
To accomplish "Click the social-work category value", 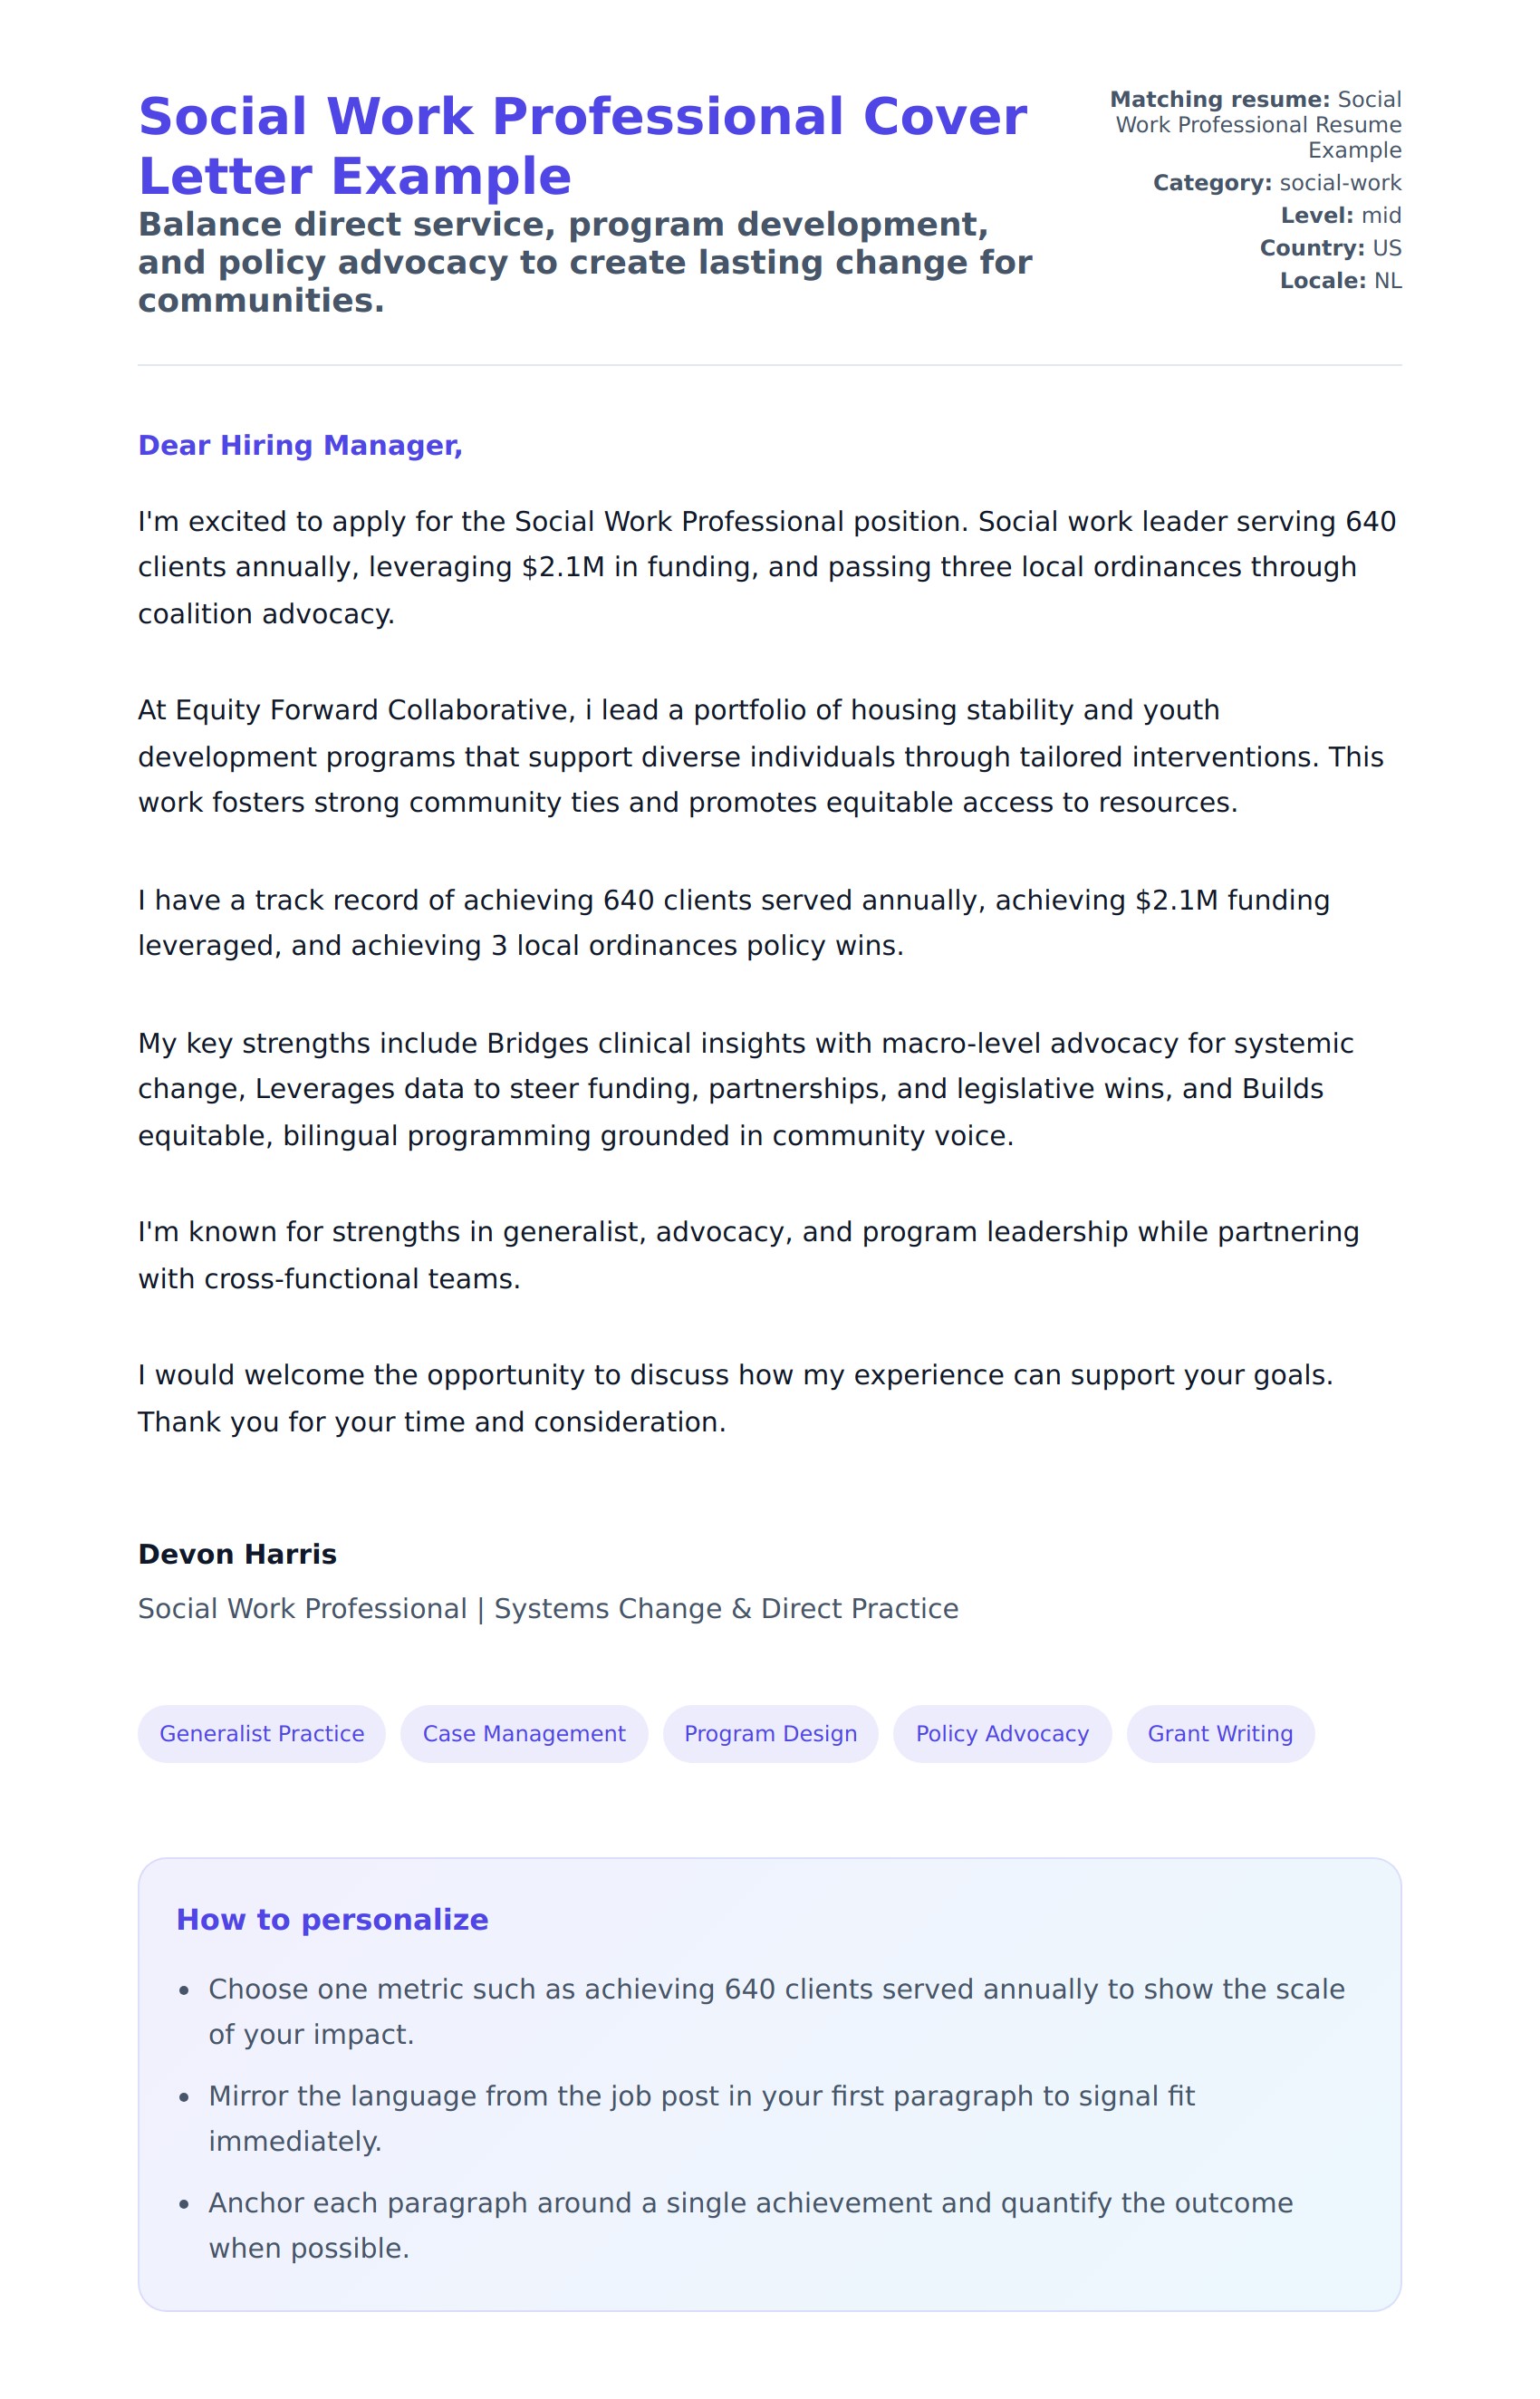I will (x=1340, y=183).
